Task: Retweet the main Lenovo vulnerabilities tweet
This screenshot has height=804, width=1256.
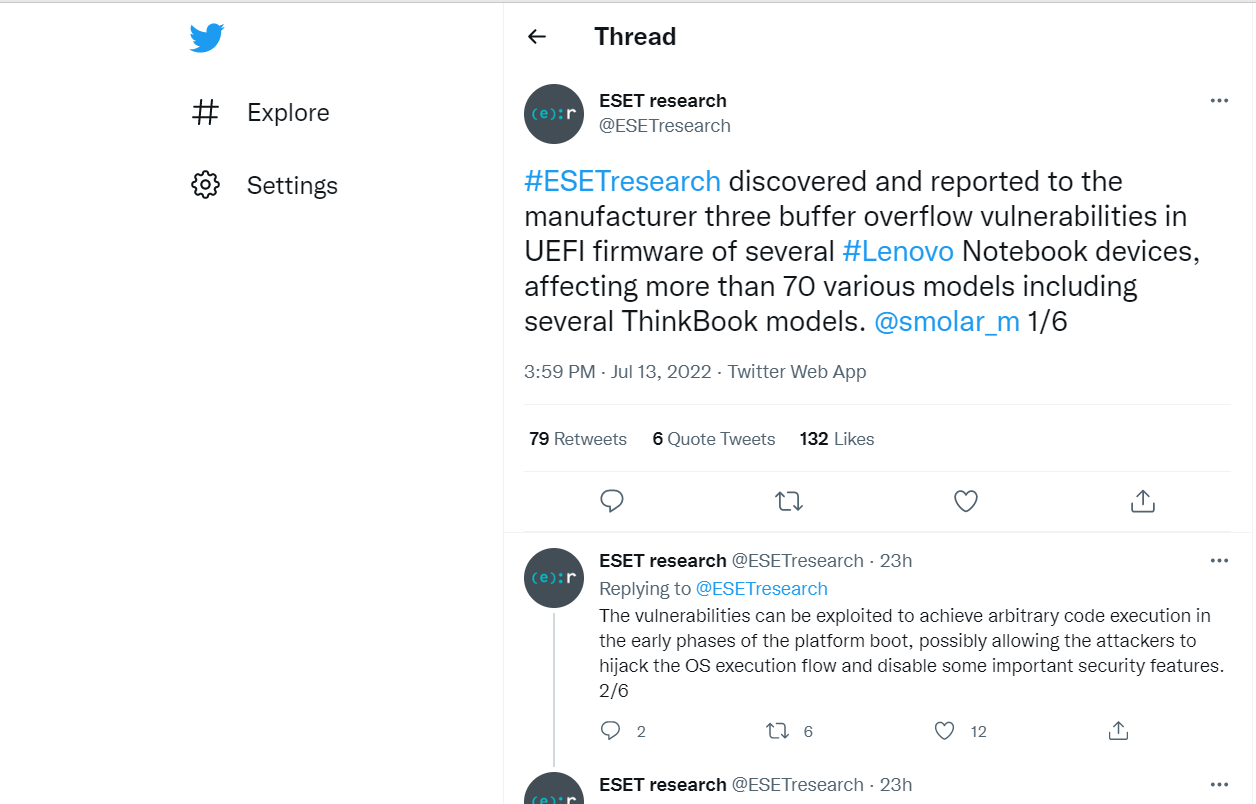Action: (789, 501)
